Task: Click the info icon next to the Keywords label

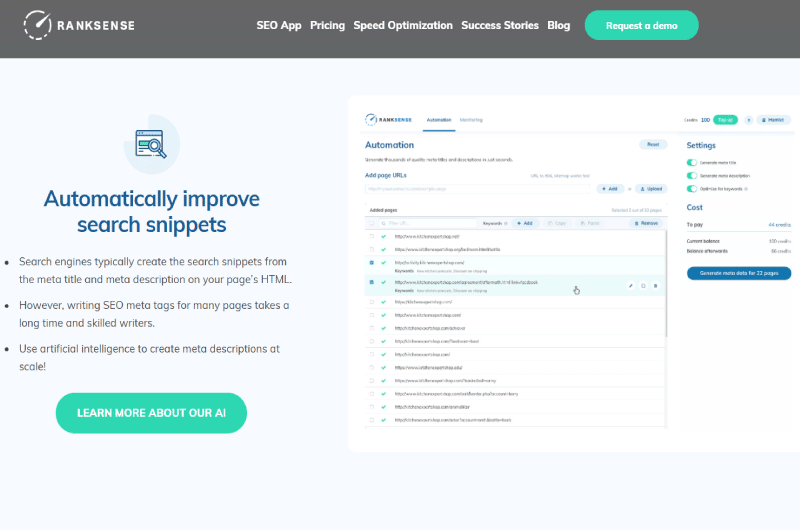Action: click(x=506, y=224)
